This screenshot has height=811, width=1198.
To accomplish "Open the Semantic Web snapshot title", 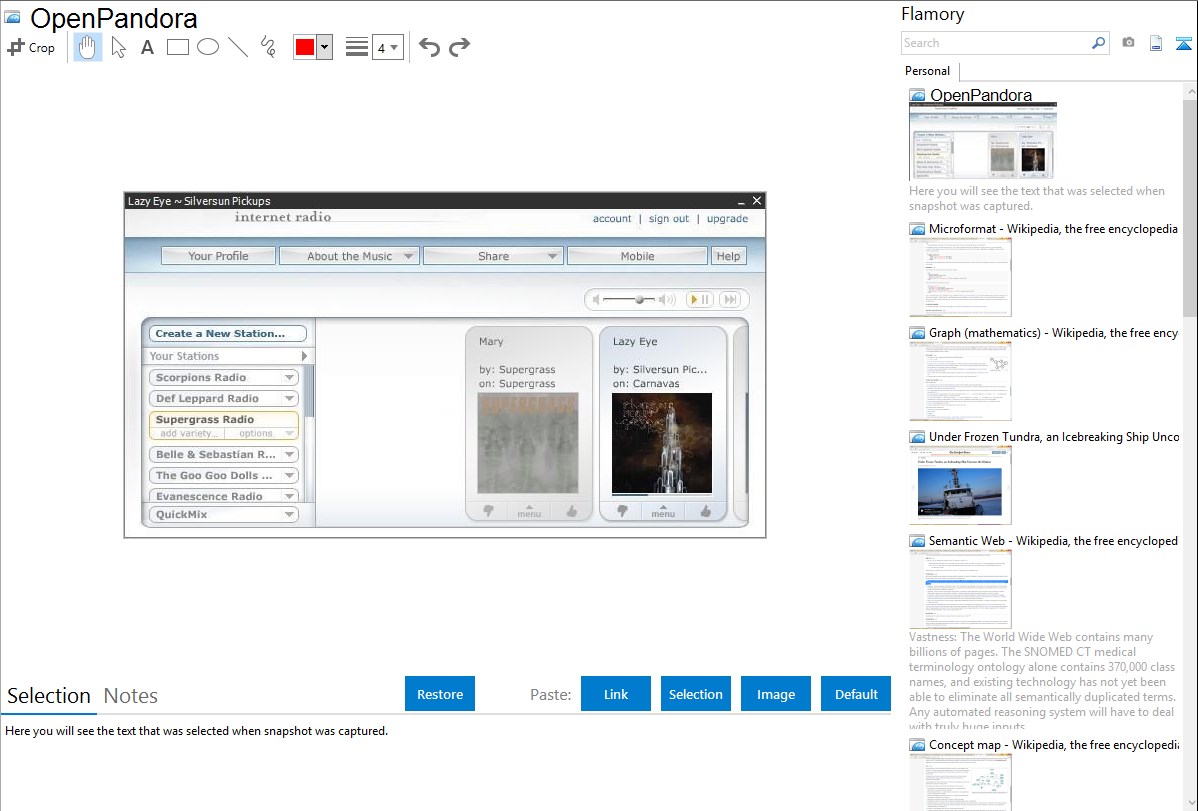I will point(1053,541).
